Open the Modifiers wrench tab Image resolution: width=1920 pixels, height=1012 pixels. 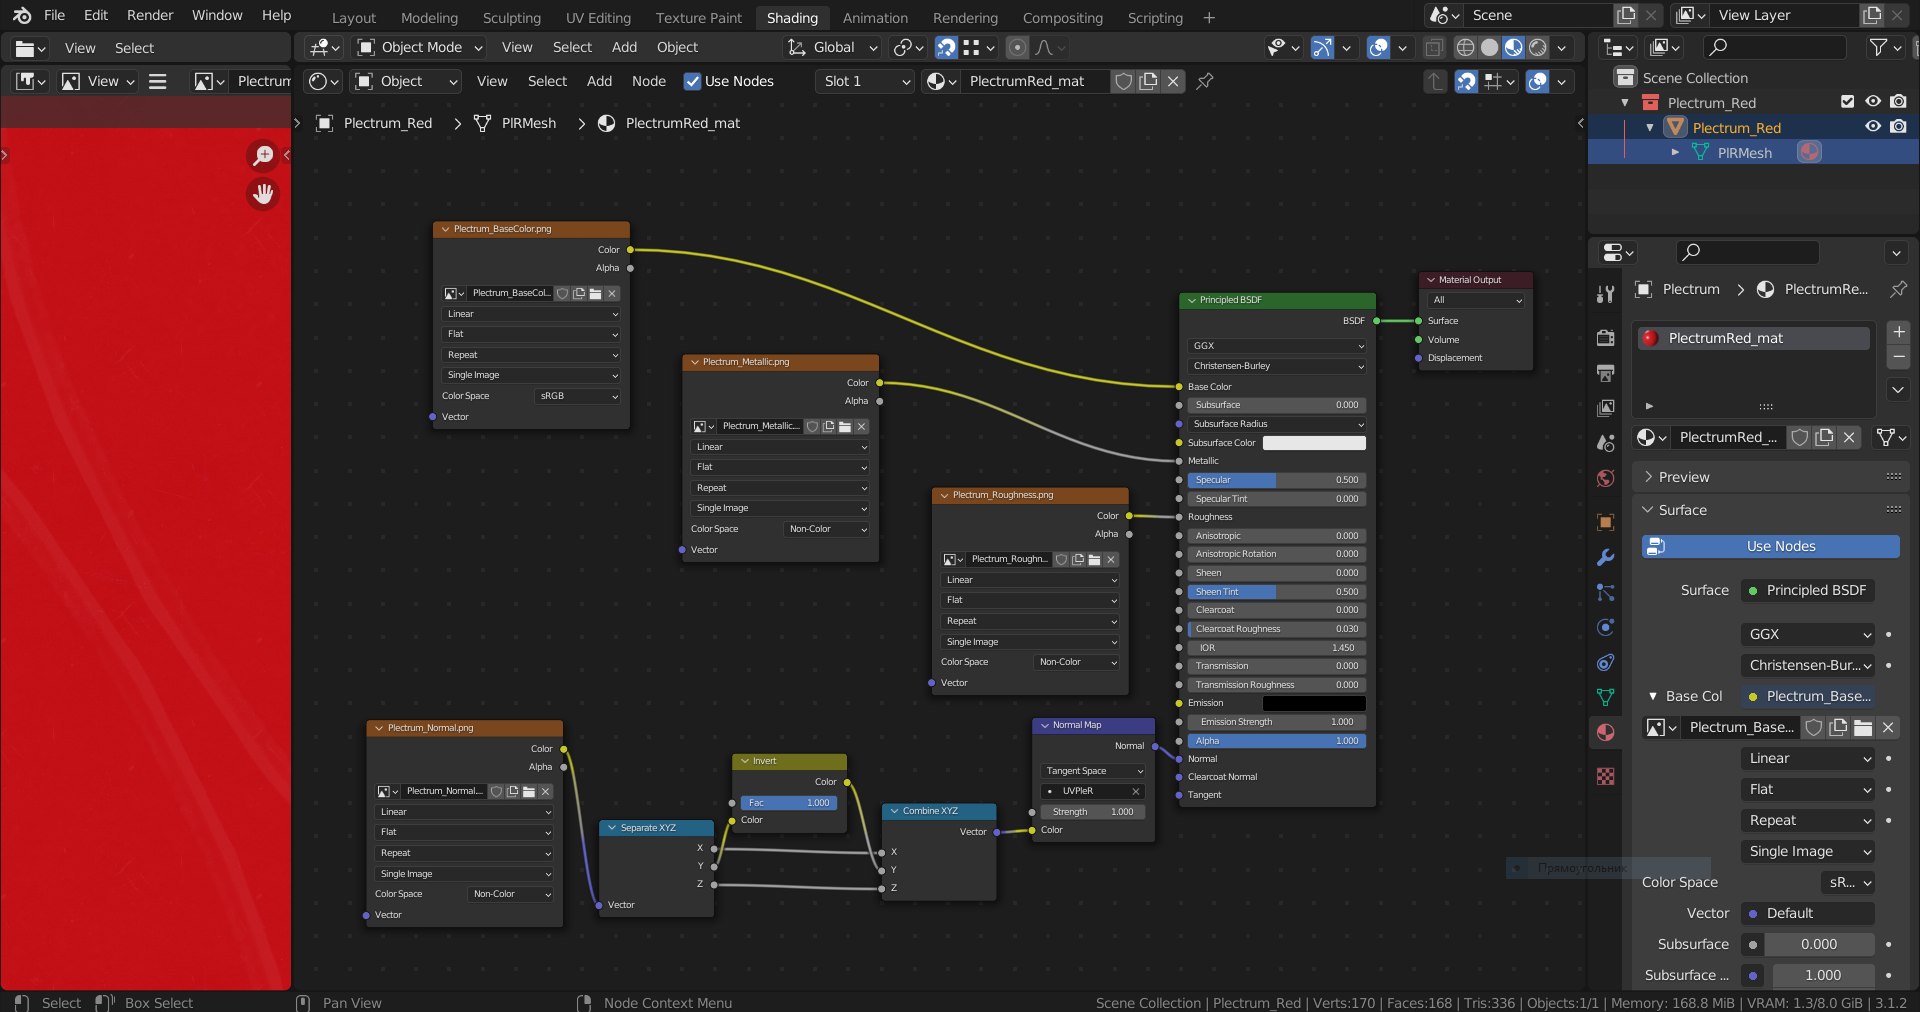1605,557
